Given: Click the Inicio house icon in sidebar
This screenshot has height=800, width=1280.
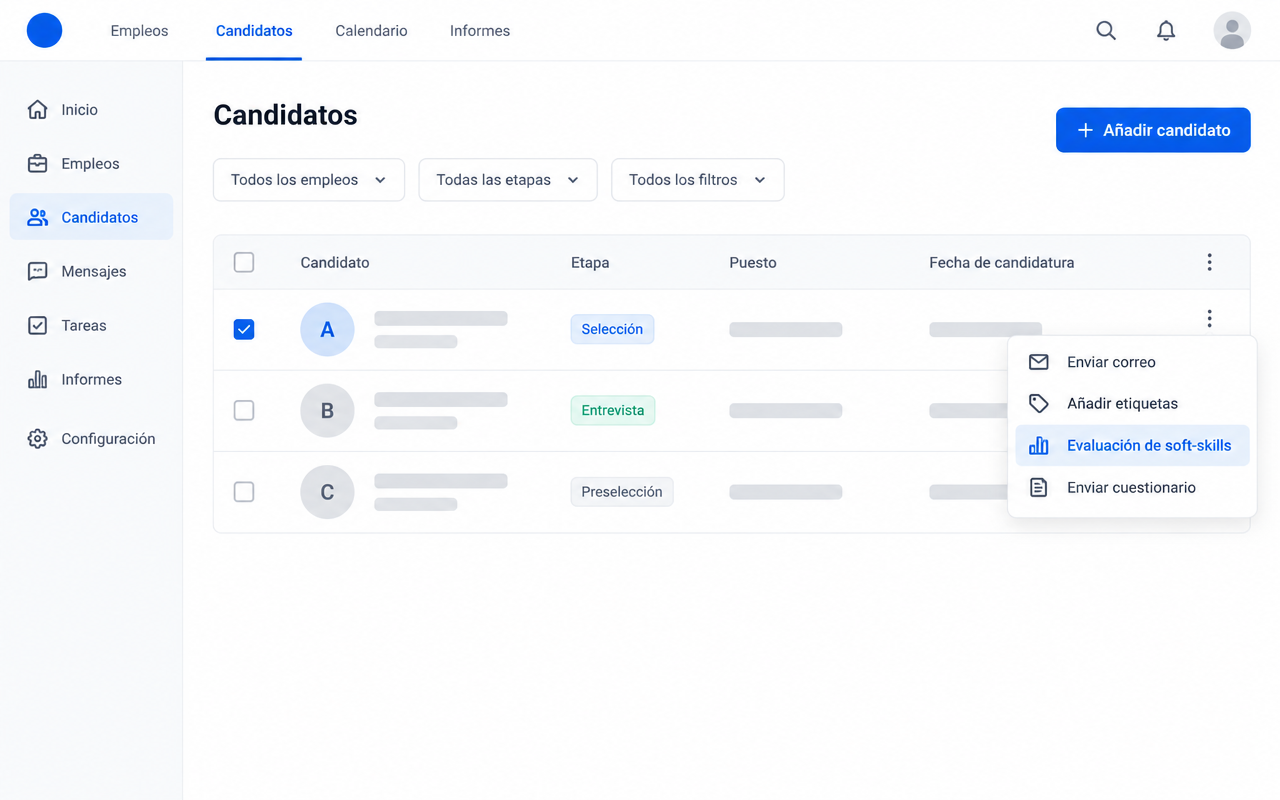Looking at the screenshot, I should (38, 110).
